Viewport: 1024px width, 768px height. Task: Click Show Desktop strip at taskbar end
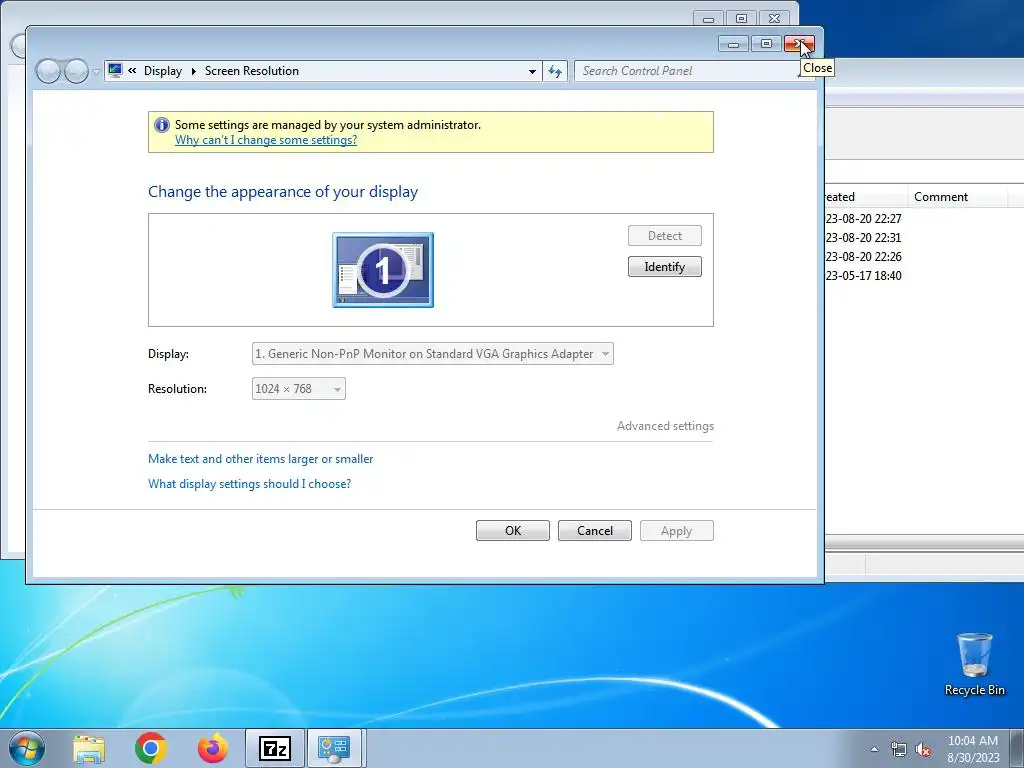coord(1017,748)
